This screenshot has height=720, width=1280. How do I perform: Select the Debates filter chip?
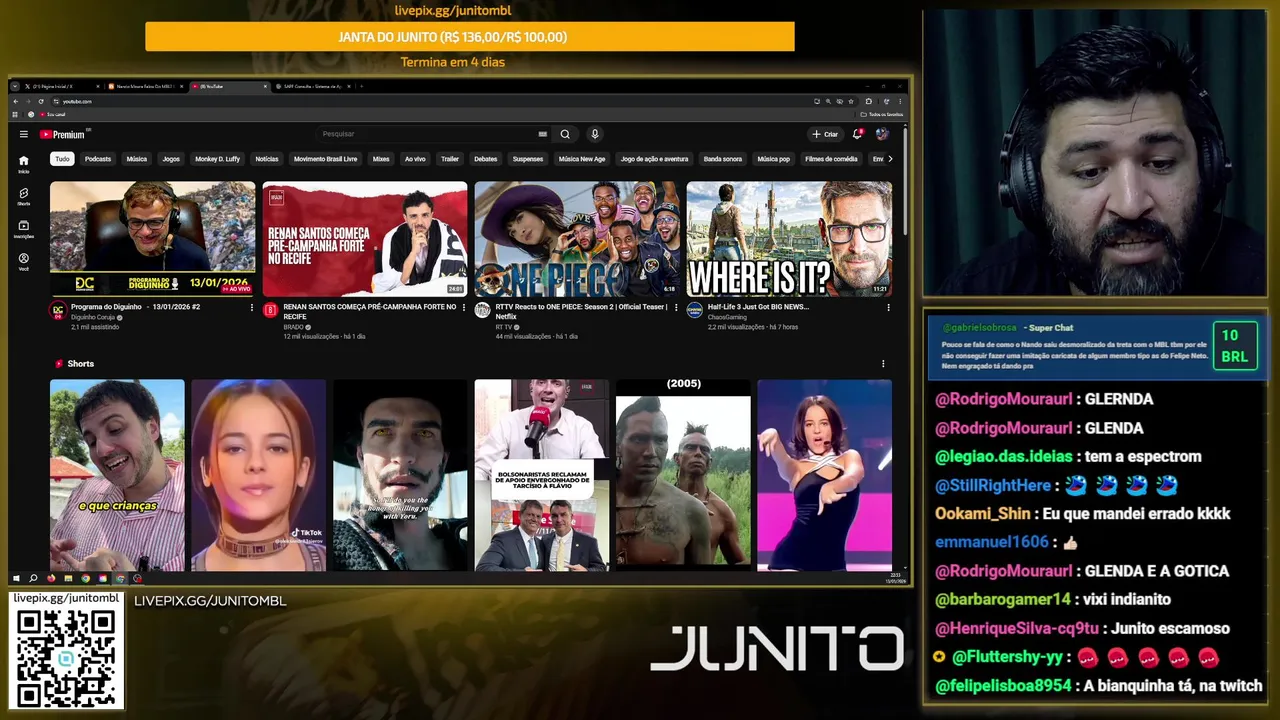point(486,159)
